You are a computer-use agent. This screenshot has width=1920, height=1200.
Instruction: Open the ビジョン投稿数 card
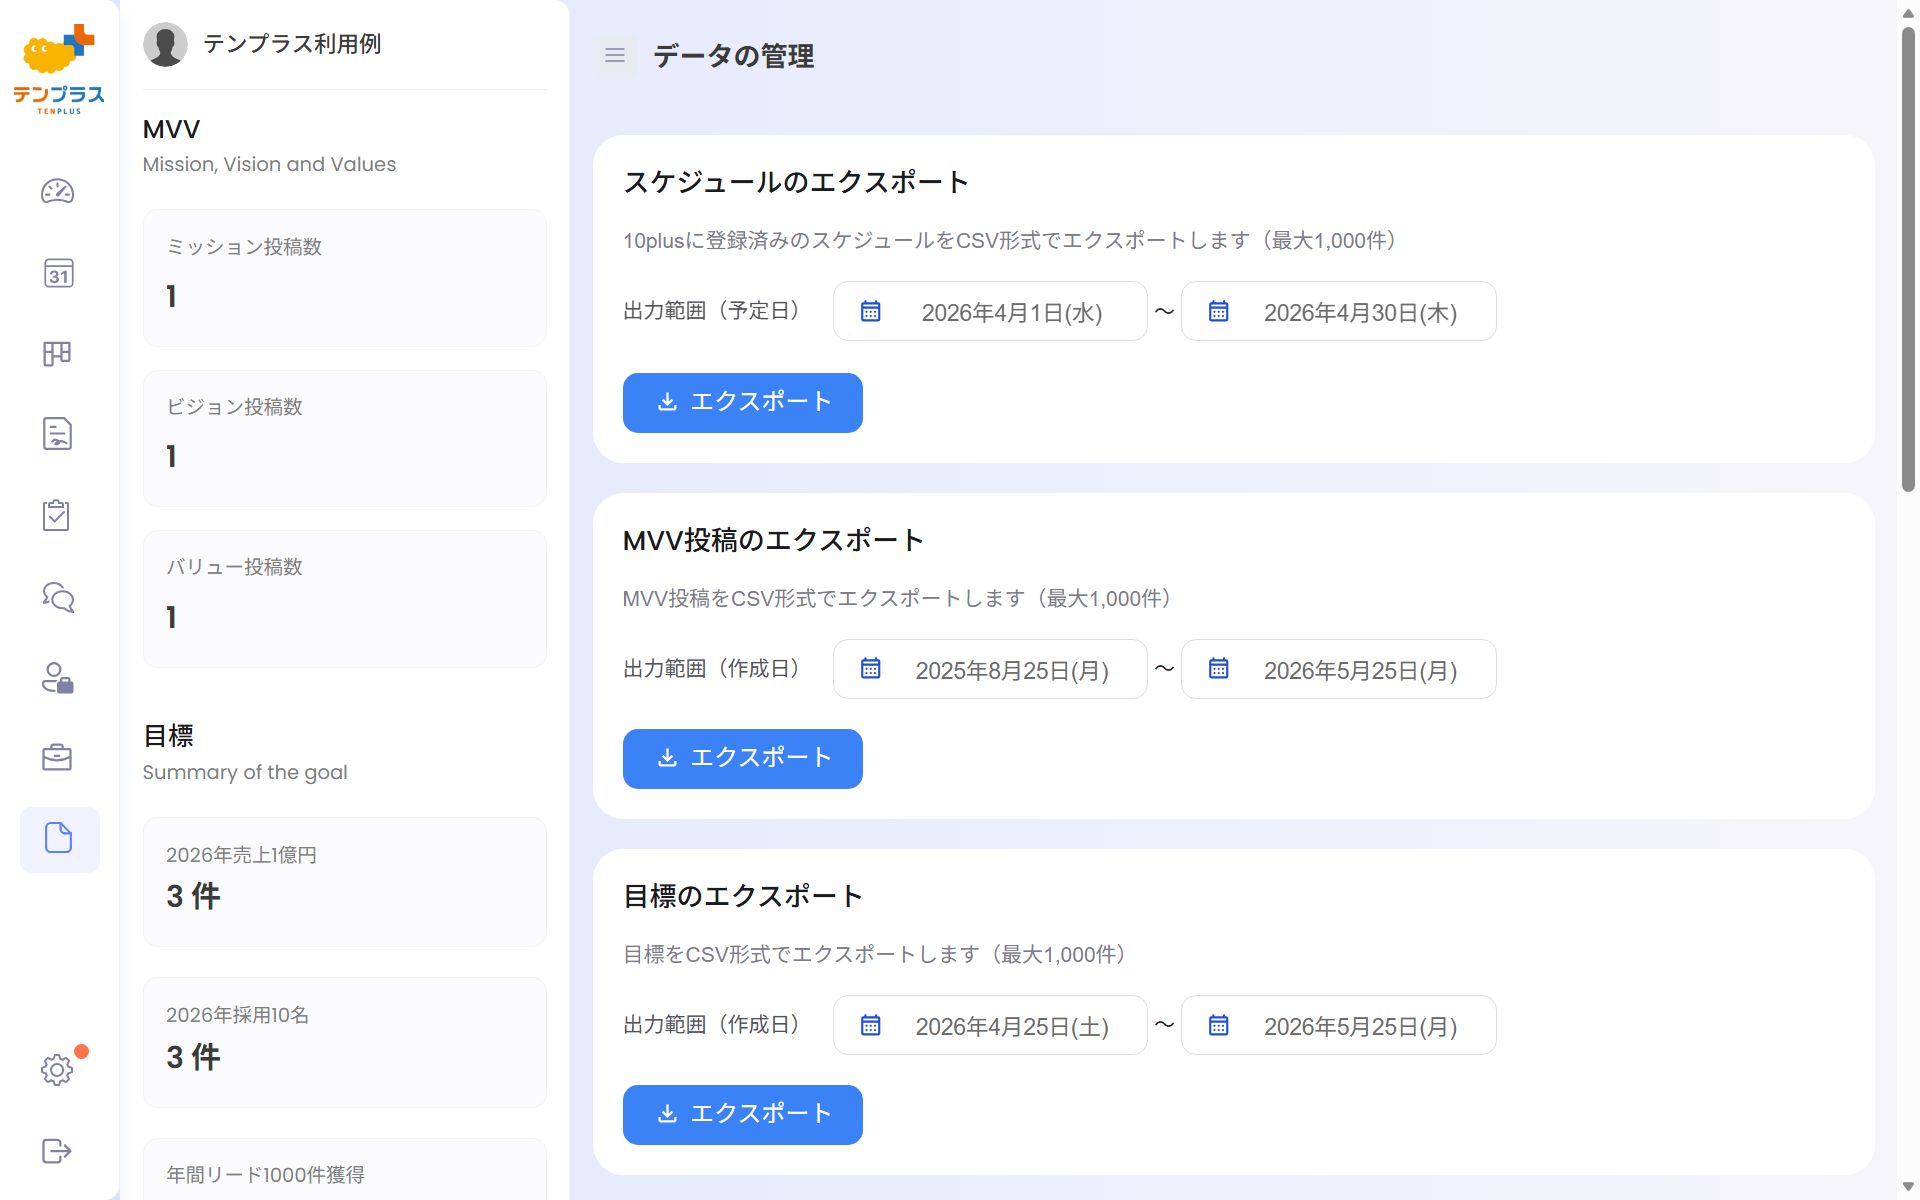click(x=345, y=438)
